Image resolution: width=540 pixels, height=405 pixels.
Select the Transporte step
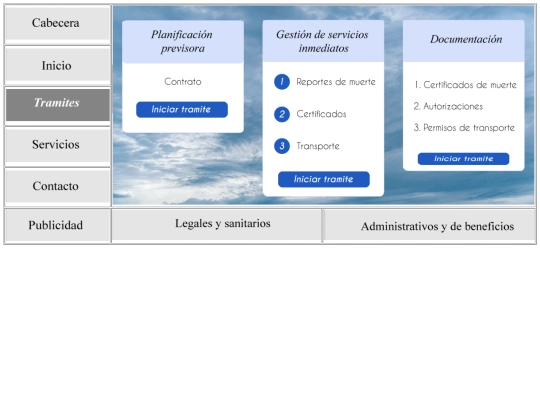click(318, 146)
